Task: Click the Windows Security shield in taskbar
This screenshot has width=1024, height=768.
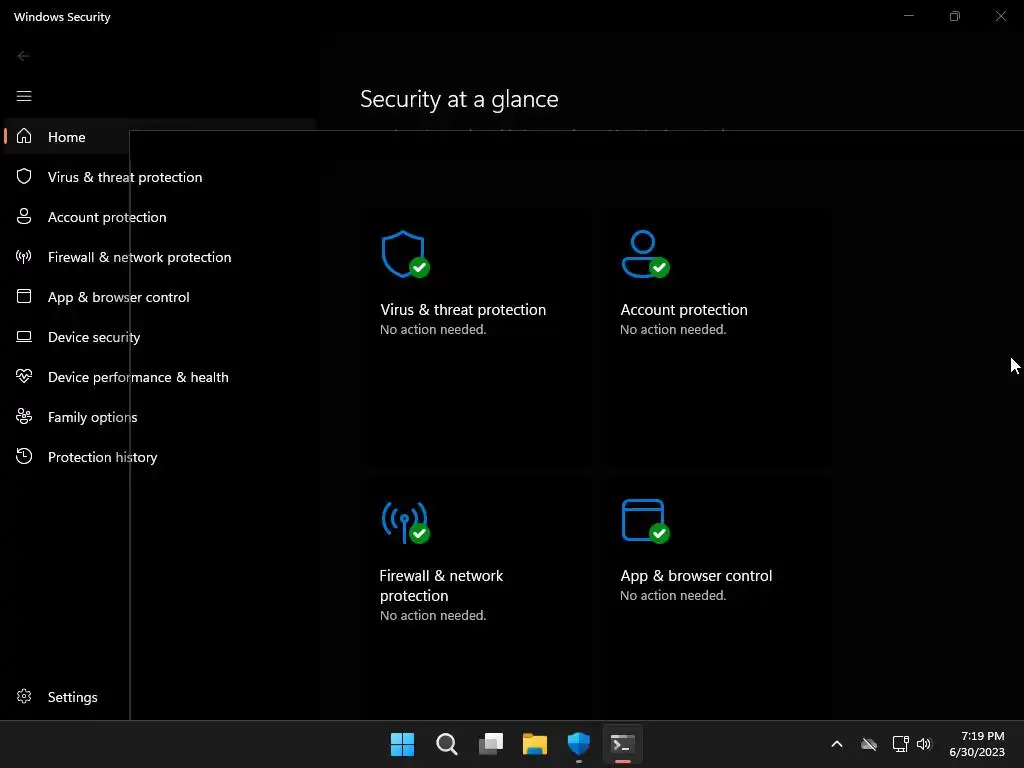Action: pos(579,743)
